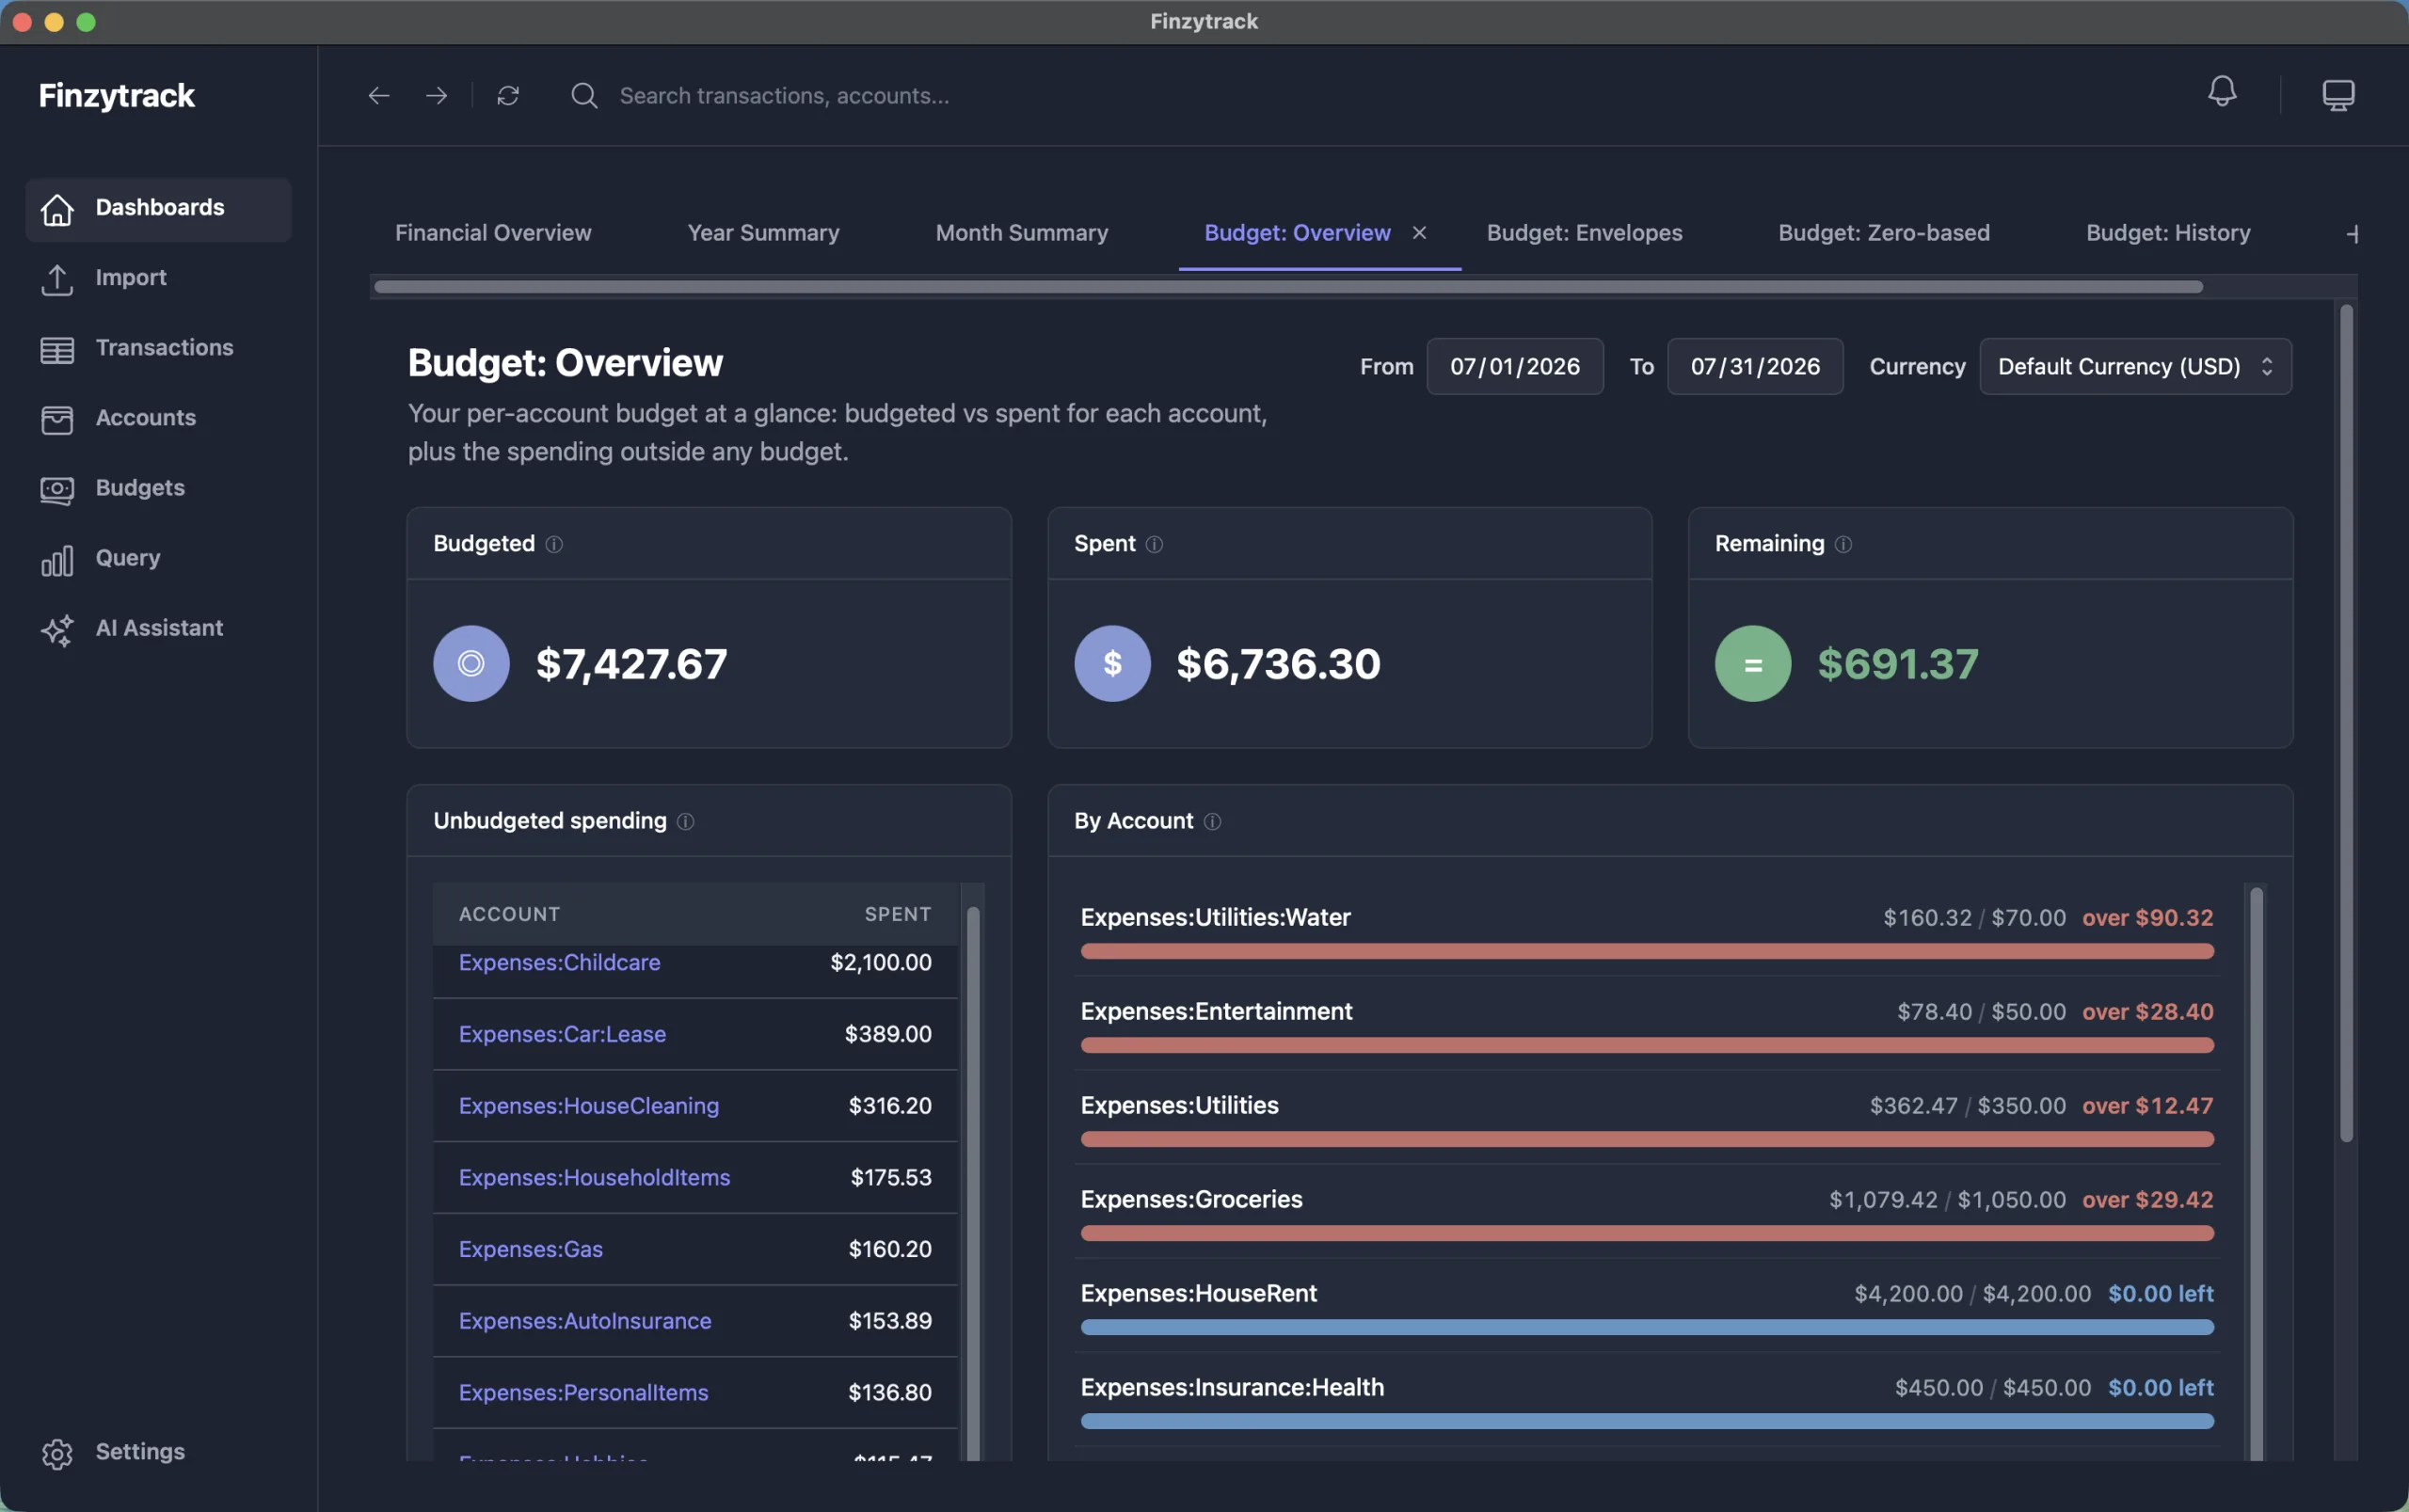
Task: Click the Expenses:HouseRent progress bar
Action: click(x=1646, y=1327)
